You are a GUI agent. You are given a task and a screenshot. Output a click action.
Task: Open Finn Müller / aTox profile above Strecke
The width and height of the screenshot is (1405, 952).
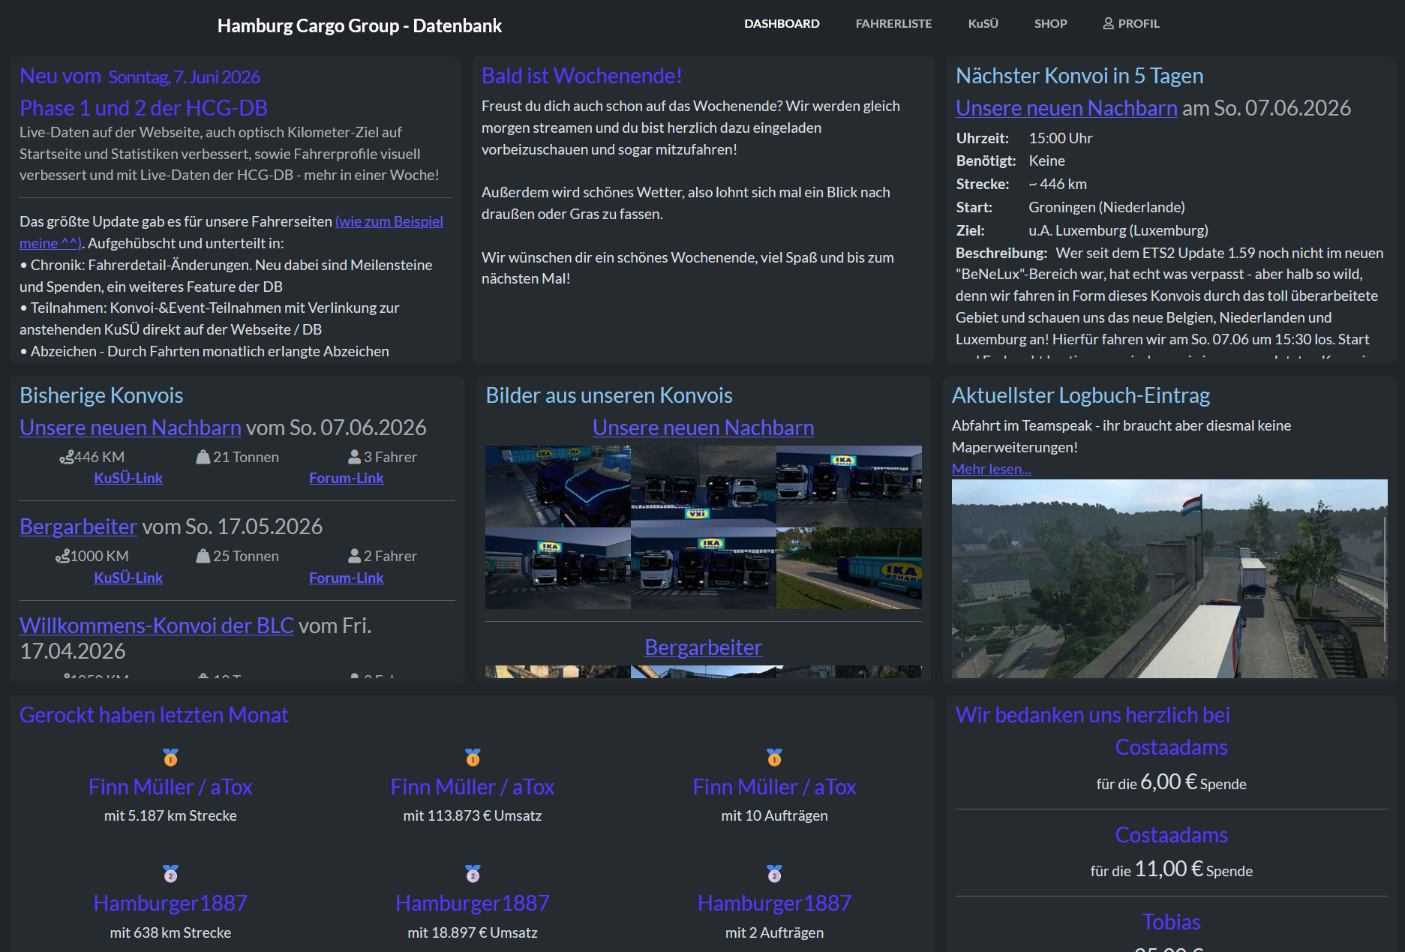click(170, 787)
